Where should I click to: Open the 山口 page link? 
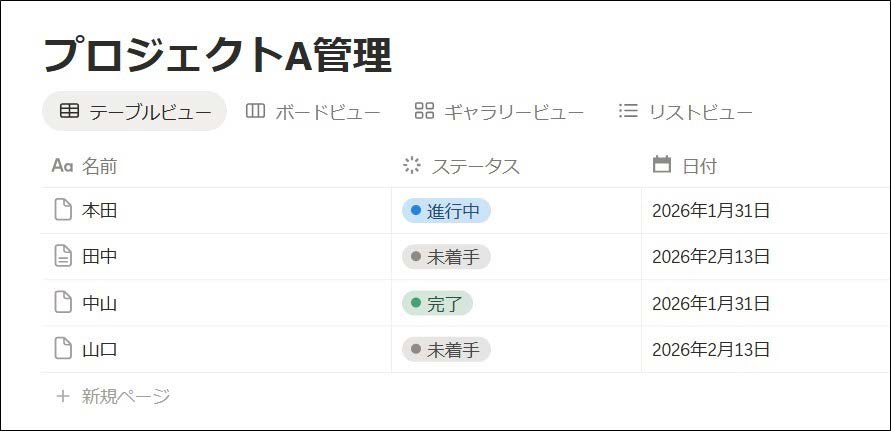click(x=100, y=349)
